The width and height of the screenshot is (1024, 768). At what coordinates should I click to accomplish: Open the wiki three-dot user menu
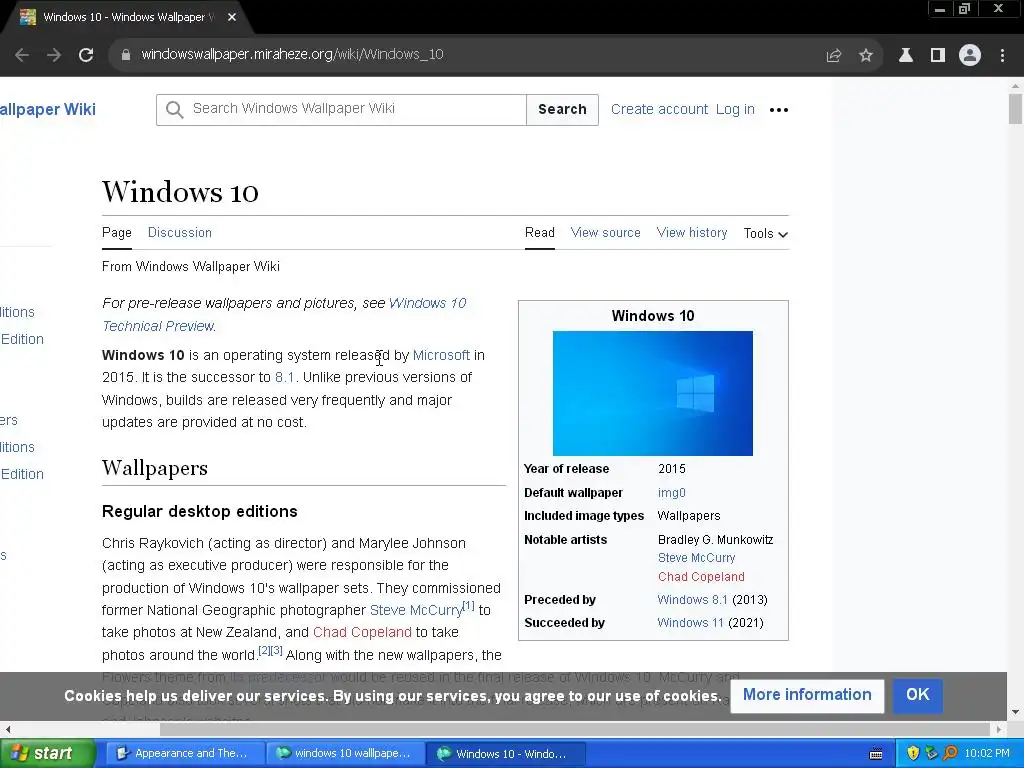[x=778, y=110]
